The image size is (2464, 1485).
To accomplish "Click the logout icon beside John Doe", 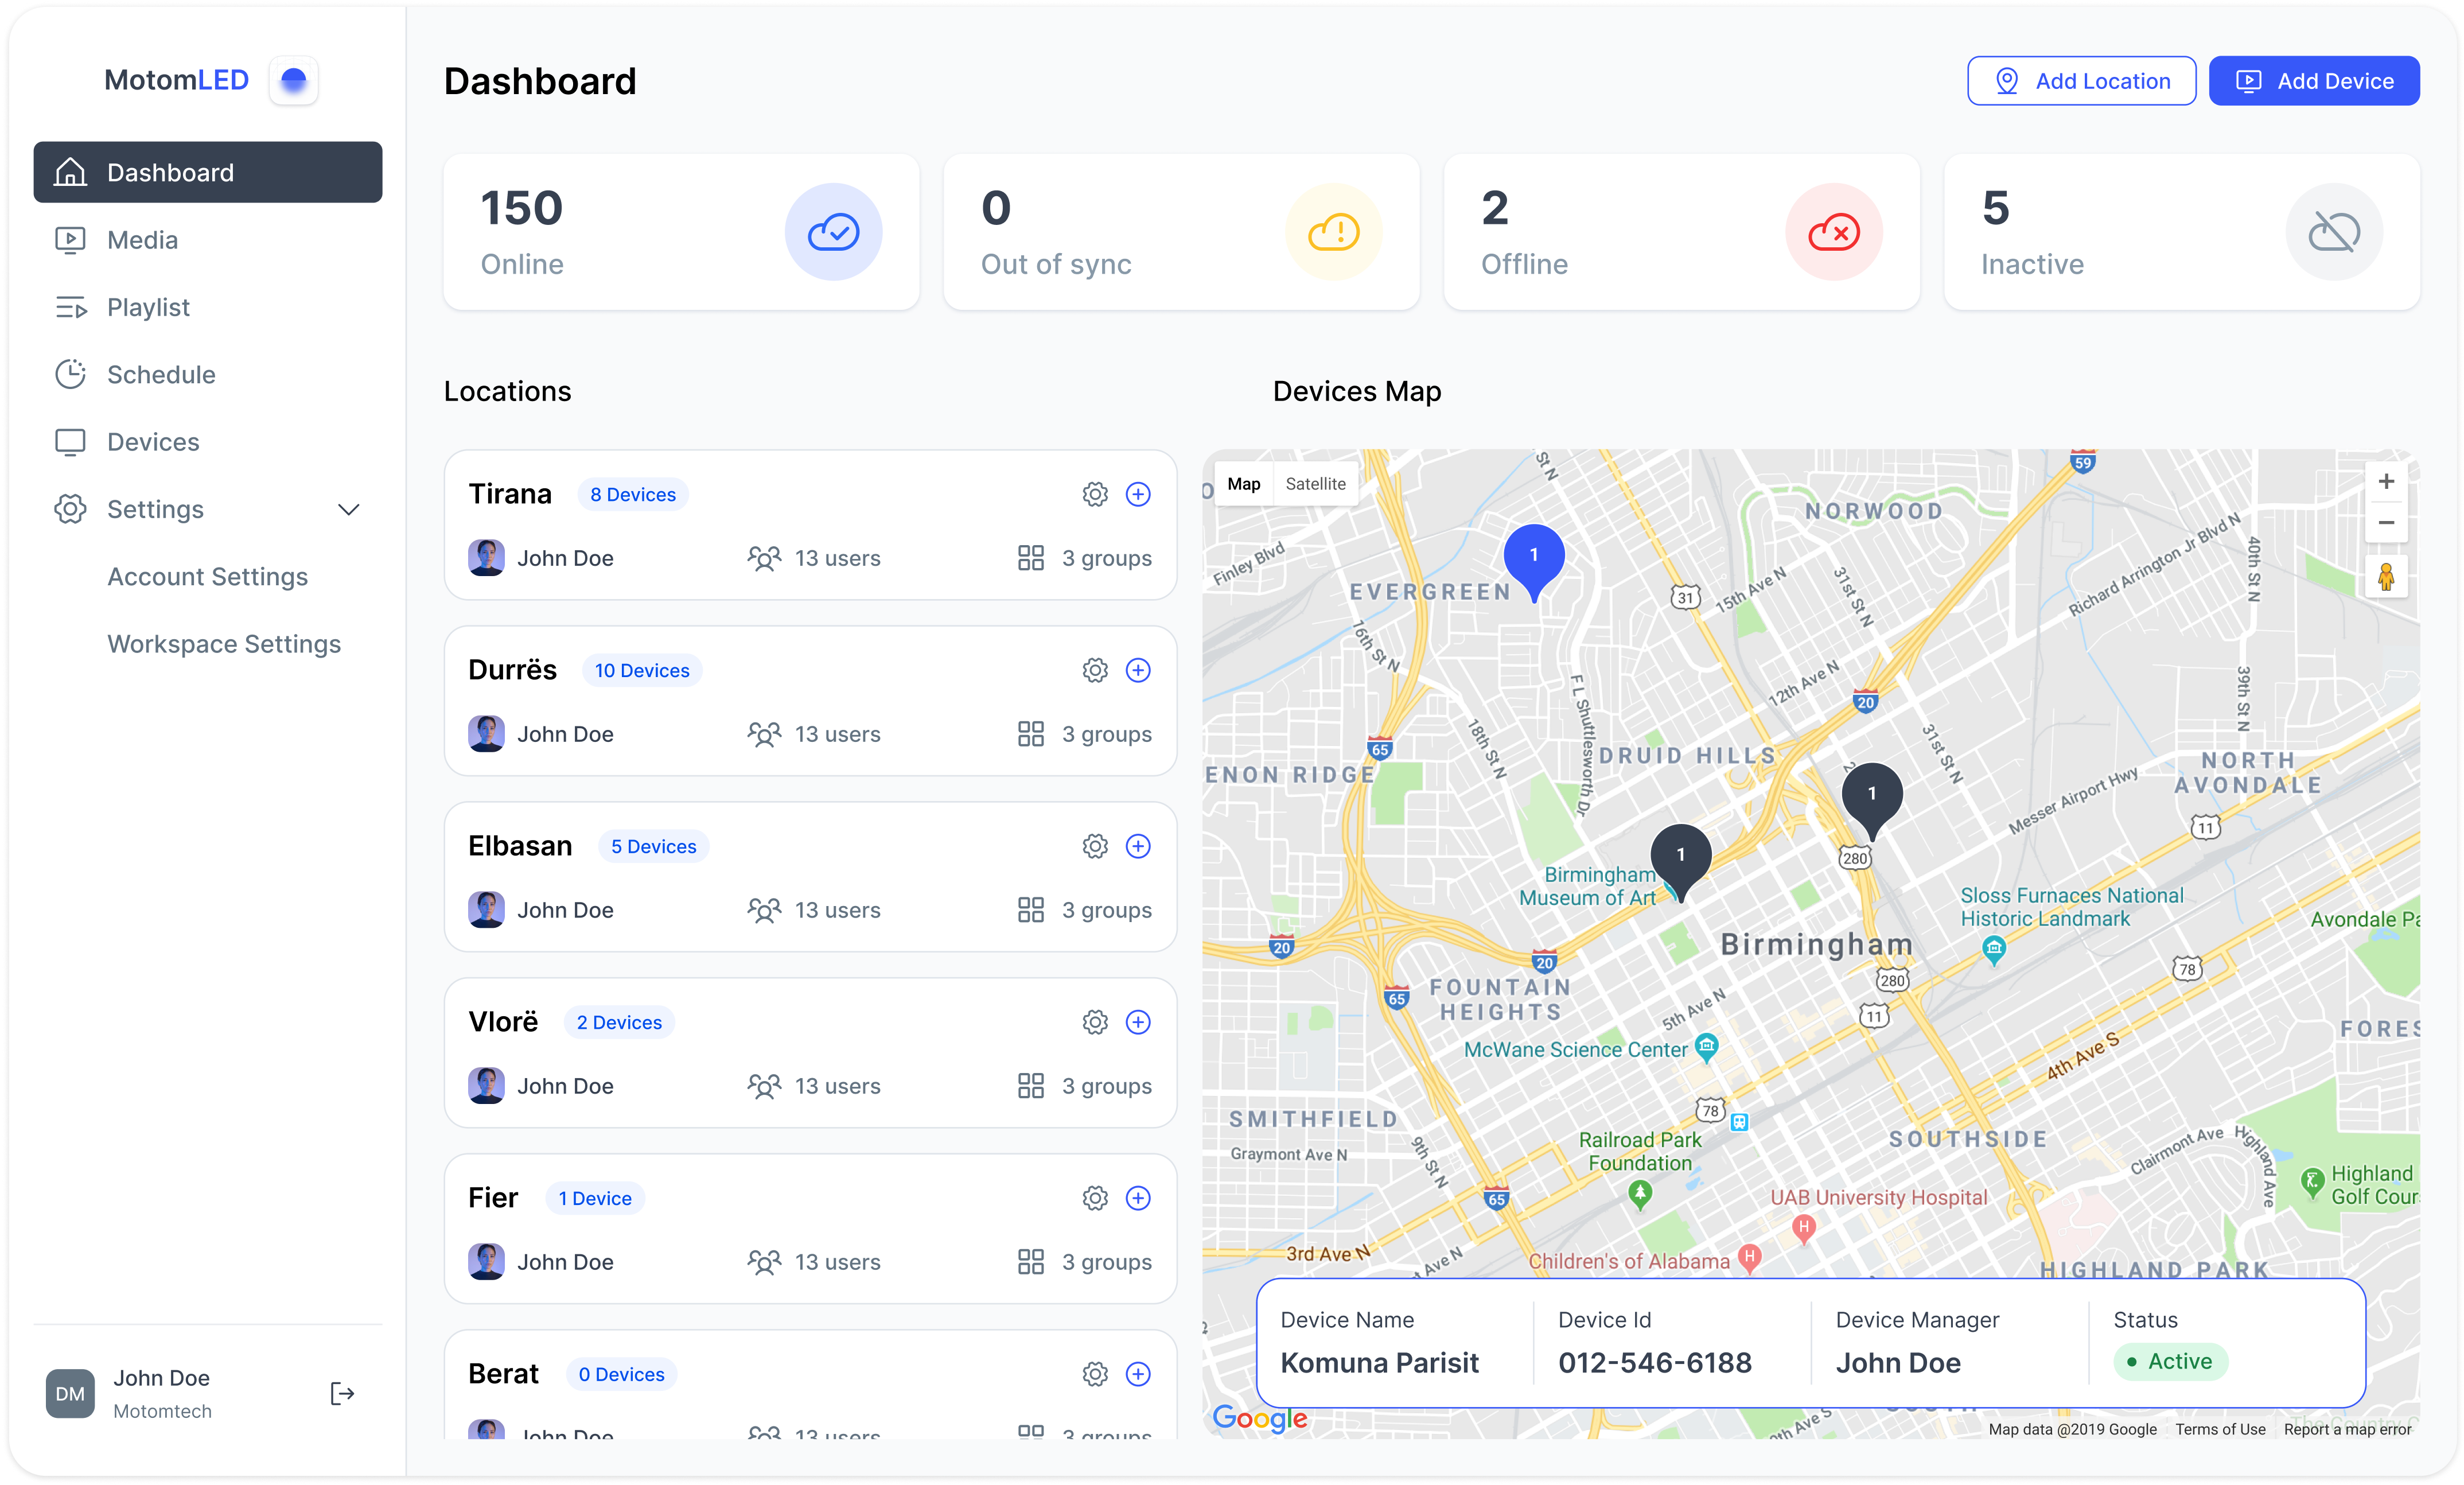I will (342, 1393).
